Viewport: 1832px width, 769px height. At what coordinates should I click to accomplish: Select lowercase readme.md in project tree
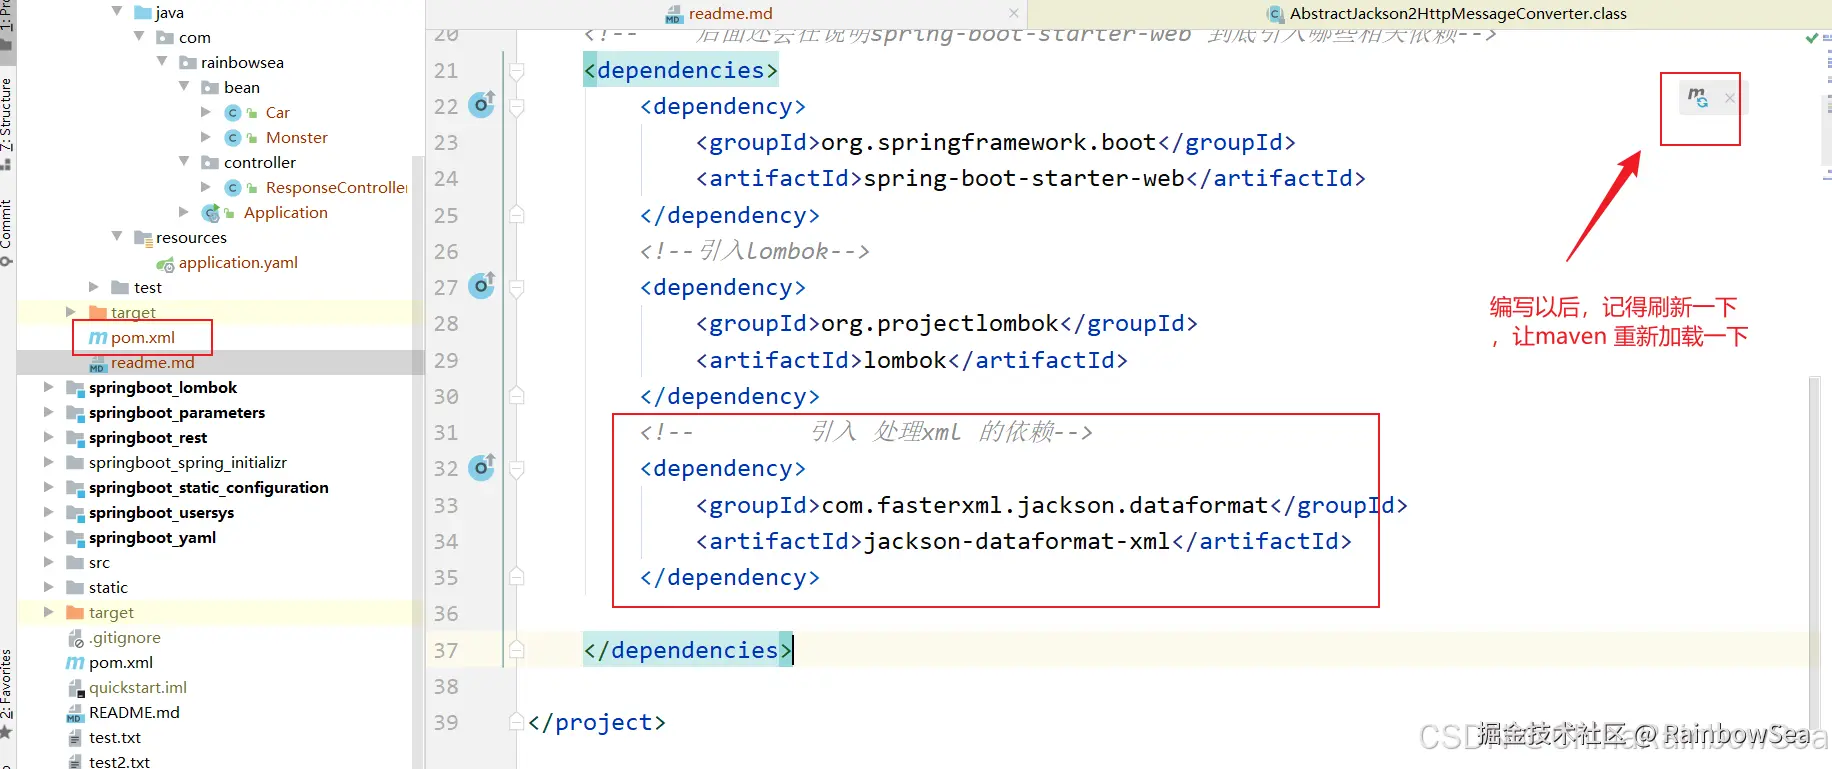pyautogui.click(x=153, y=363)
